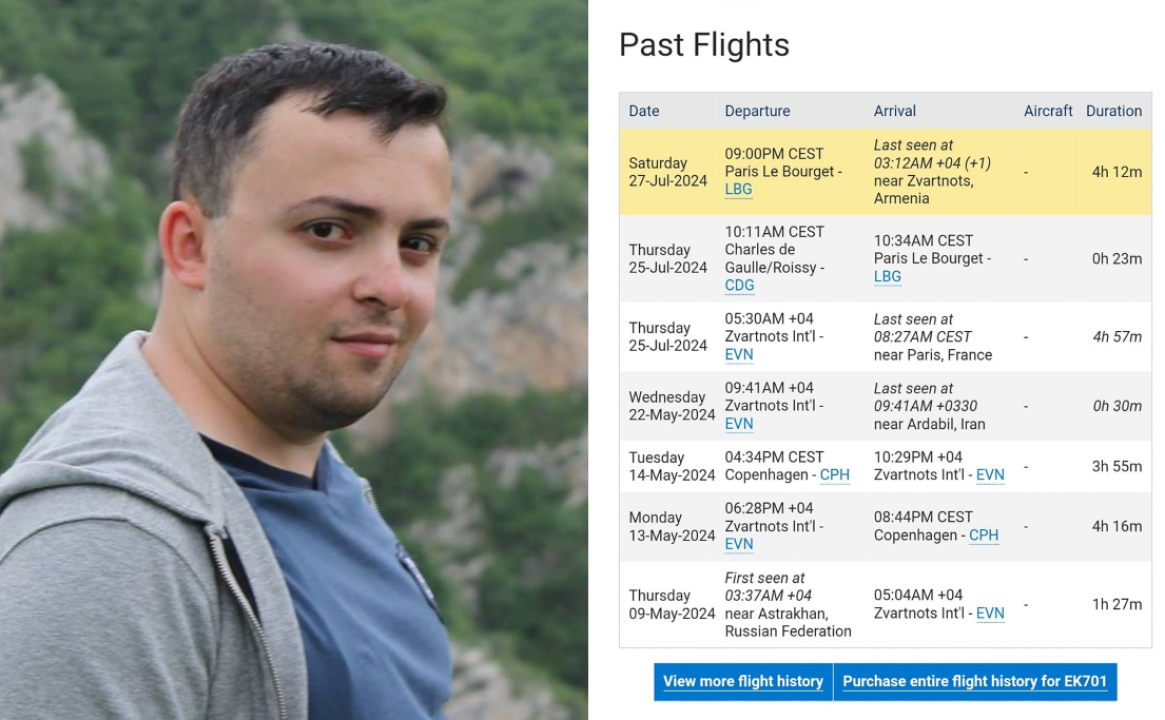Open the man's photo on the left
This screenshot has width=1165, height=720.
(x=293, y=360)
